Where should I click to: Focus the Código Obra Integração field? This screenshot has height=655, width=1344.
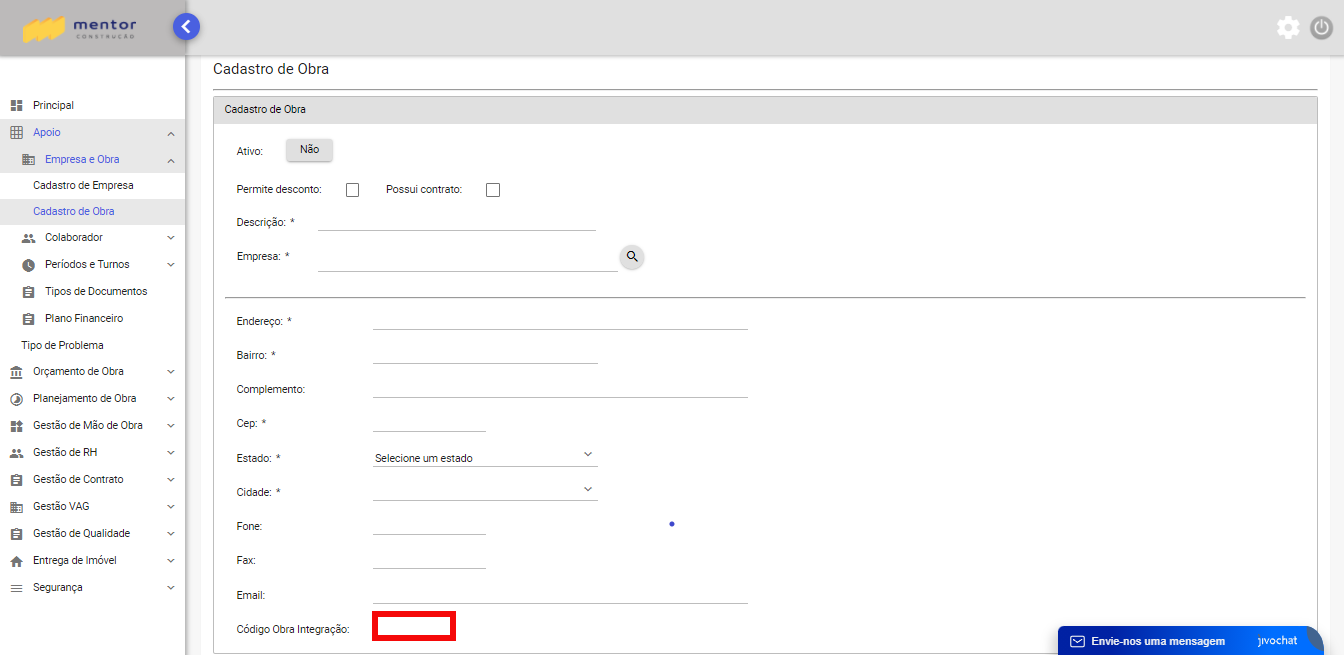(x=414, y=626)
